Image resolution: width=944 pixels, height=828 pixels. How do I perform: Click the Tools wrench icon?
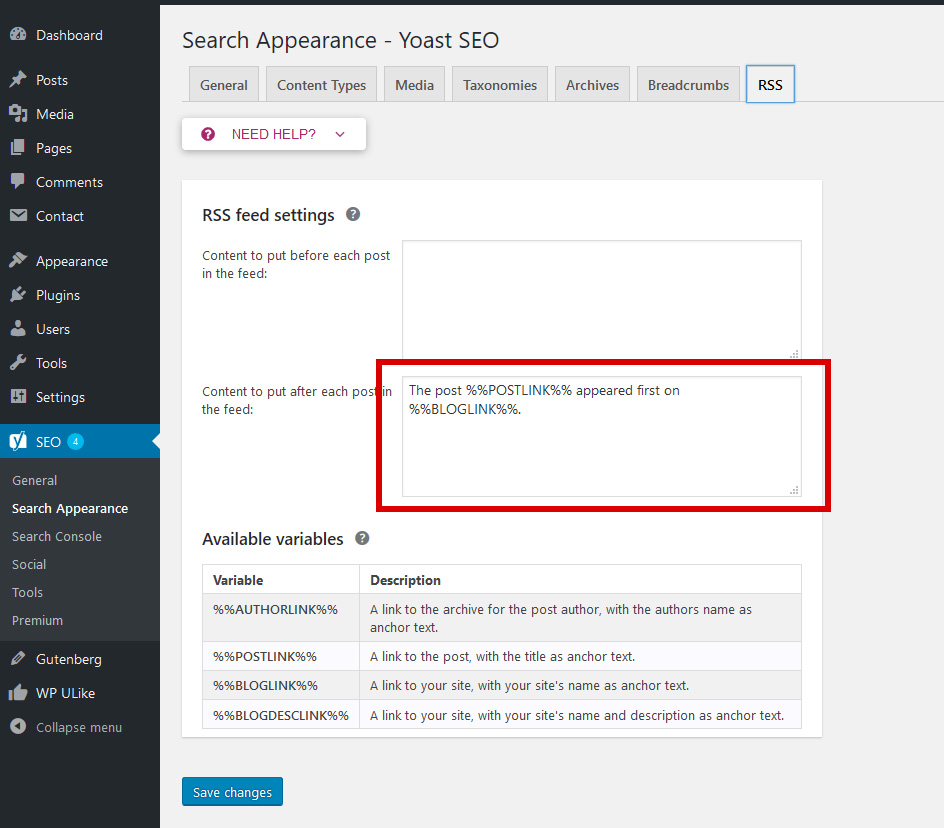pyautogui.click(x=18, y=363)
